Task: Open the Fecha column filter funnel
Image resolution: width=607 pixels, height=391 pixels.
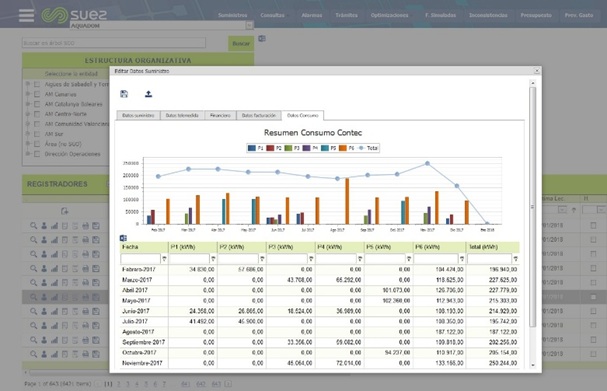Action: click(x=164, y=259)
